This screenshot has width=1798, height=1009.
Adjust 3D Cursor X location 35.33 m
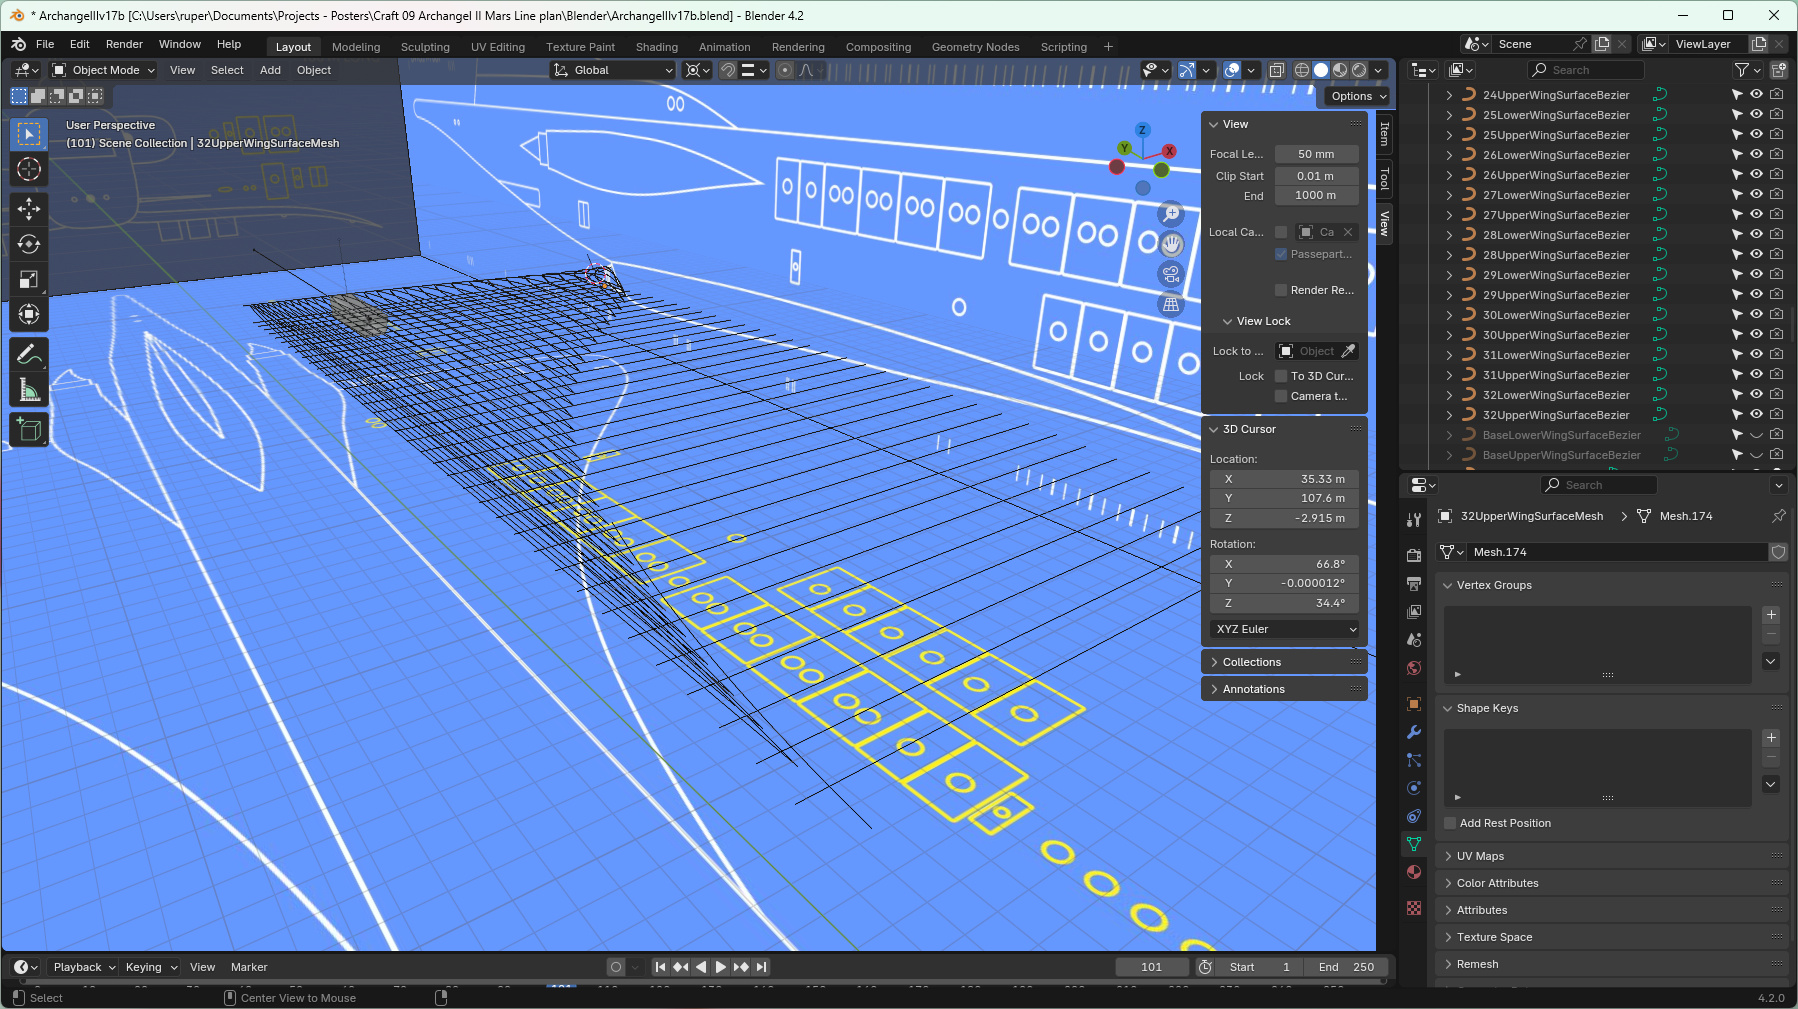point(1285,479)
